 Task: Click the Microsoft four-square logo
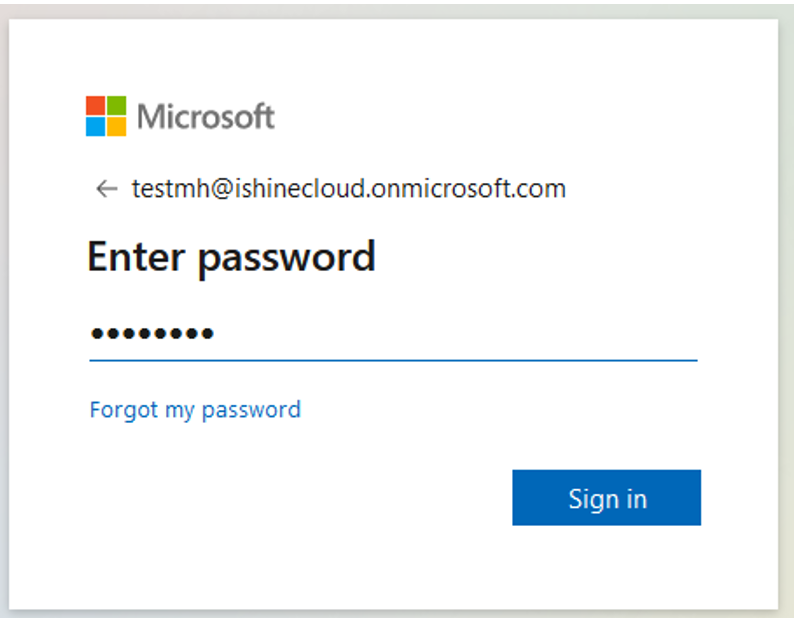[x=106, y=116]
